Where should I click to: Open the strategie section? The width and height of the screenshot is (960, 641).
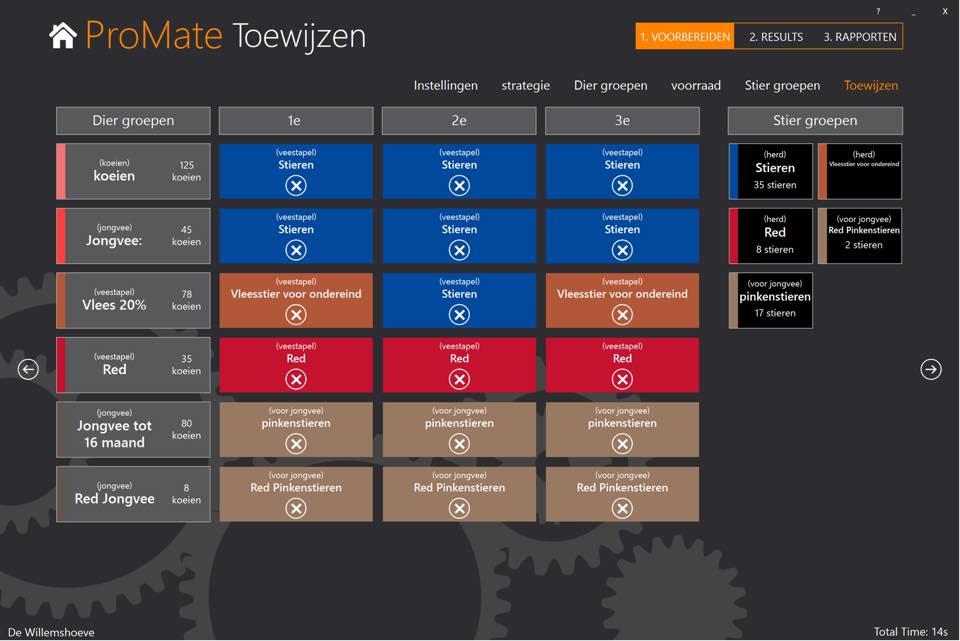tap(525, 86)
